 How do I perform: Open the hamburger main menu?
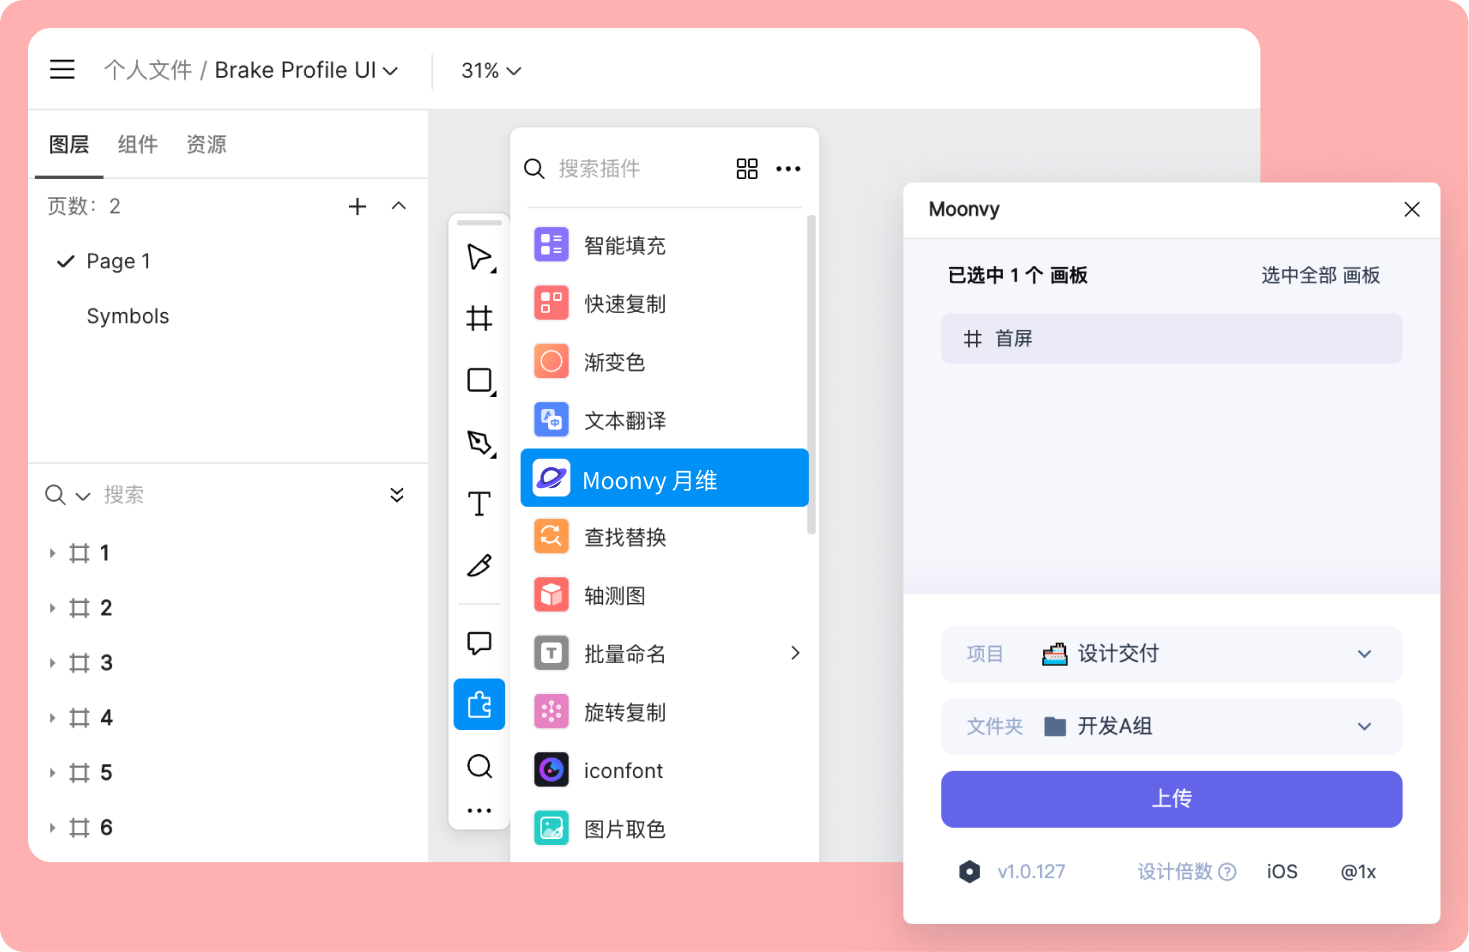[62, 69]
